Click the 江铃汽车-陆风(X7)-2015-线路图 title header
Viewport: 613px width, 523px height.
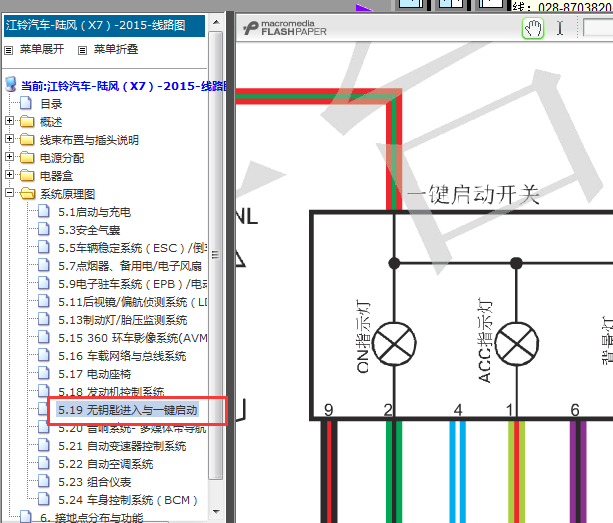104,26
